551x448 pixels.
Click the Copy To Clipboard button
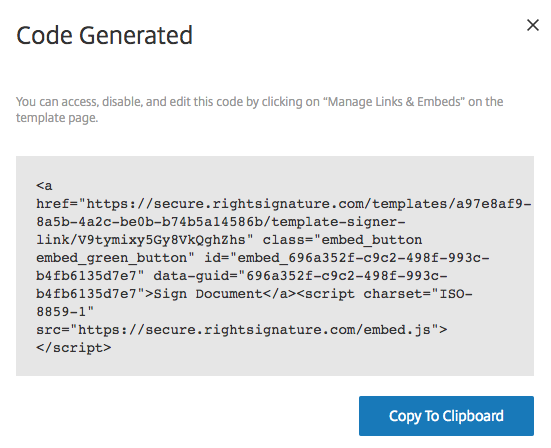[x=446, y=416]
